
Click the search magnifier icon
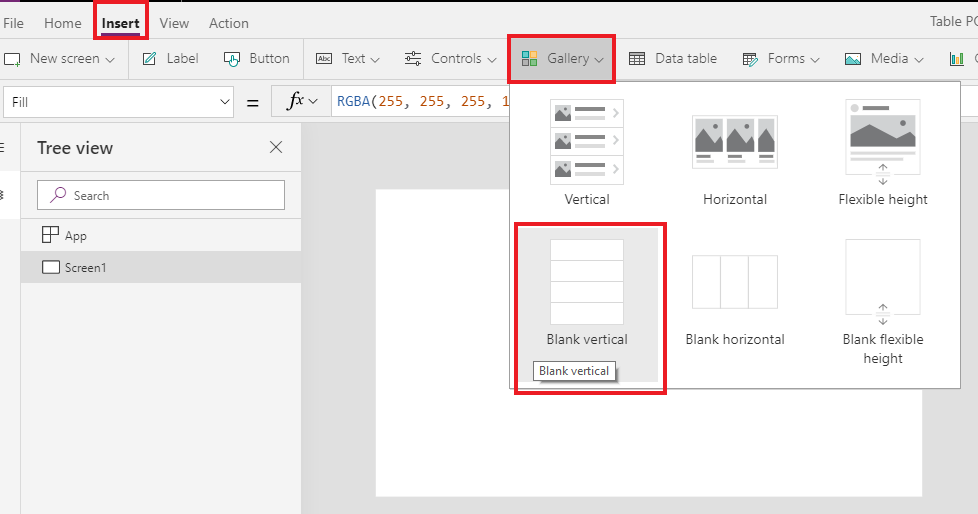pyautogui.click(x=58, y=195)
